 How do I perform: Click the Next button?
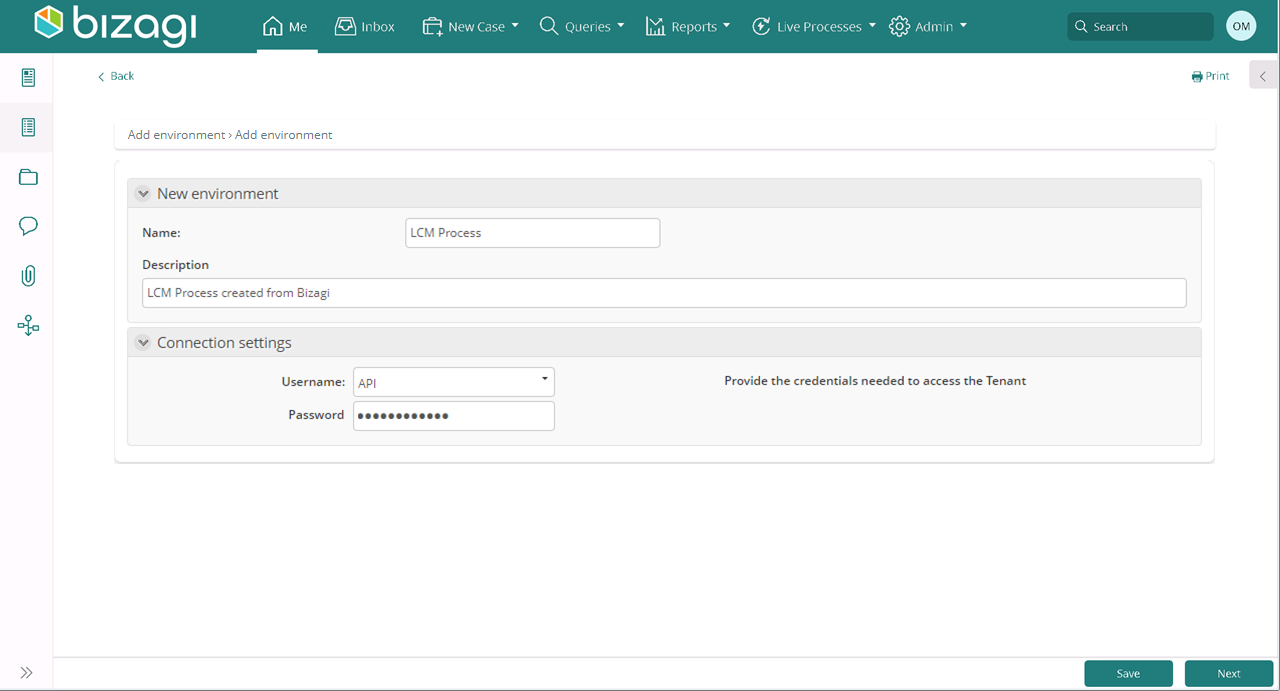pos(1229,674)
